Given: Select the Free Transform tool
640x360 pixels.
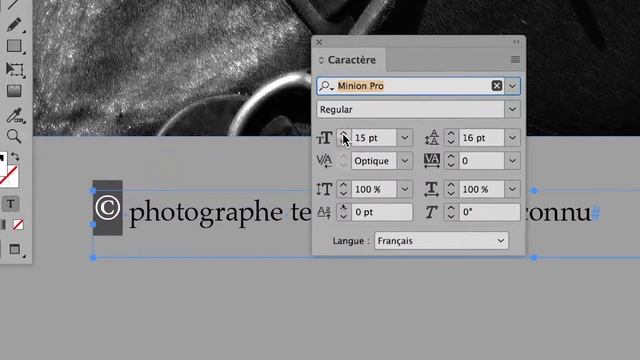Looking at the screenshot, I should (x=15, y=69).
